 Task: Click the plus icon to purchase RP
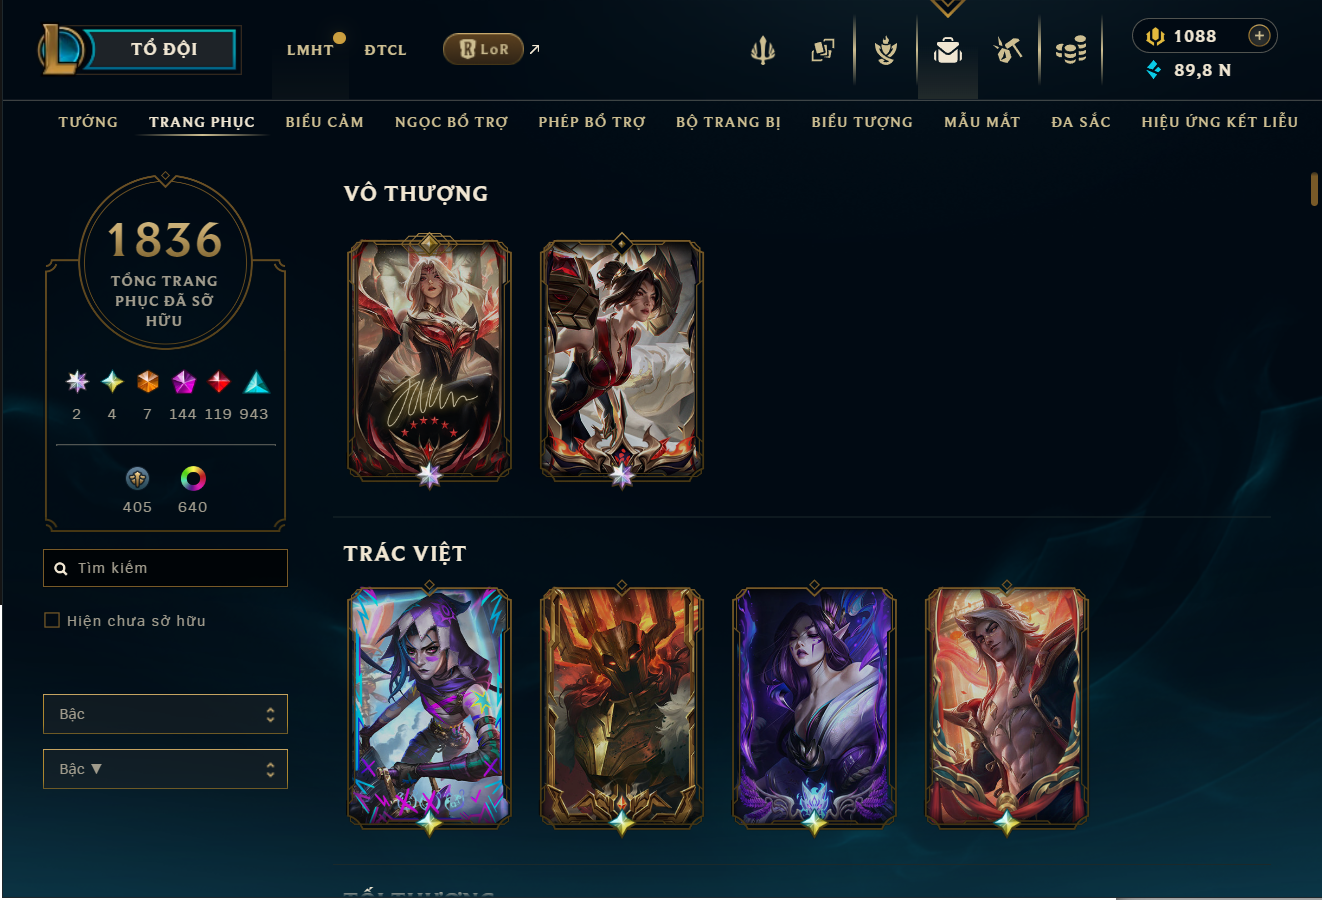pyautogui.click(x=1259, y=36)
